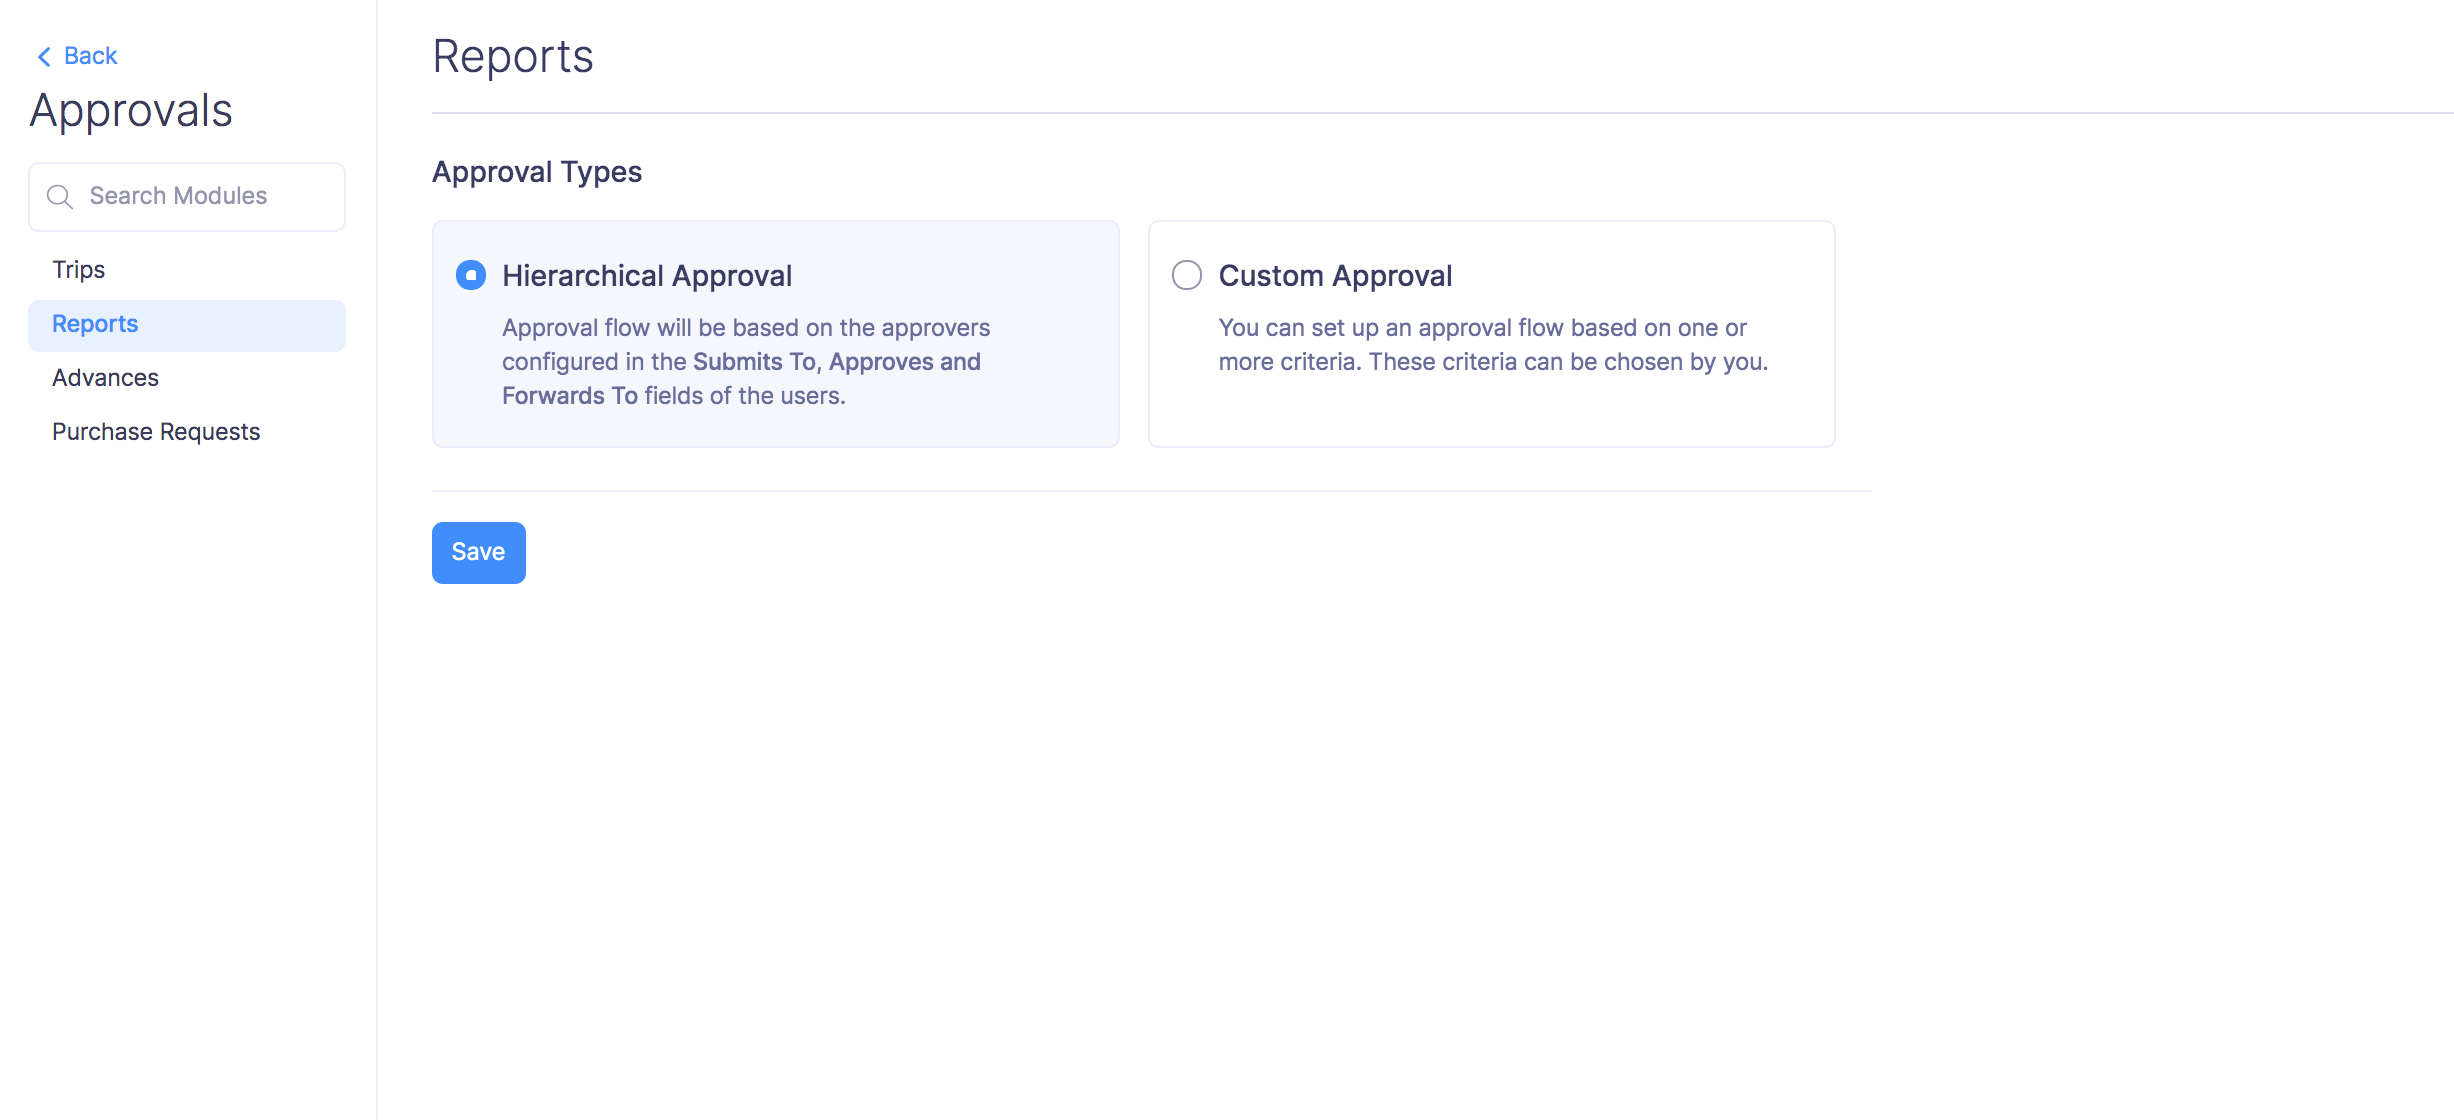The image size is (2454, 1120).
Task: Click the Submits To bold text
Action: click(755, 362)
